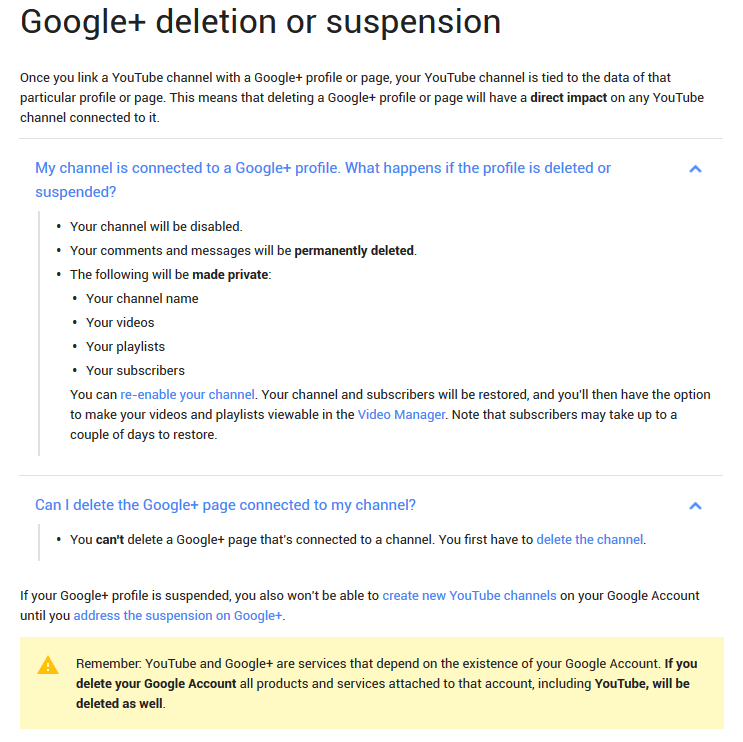Click 'Your channel will be disabled' bullet
743x742 pixels.
[x=156, y=226]
